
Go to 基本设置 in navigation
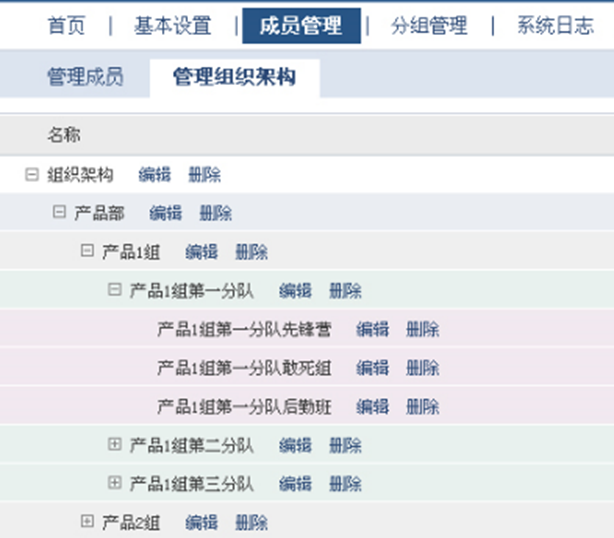click(x=173, y=26)
